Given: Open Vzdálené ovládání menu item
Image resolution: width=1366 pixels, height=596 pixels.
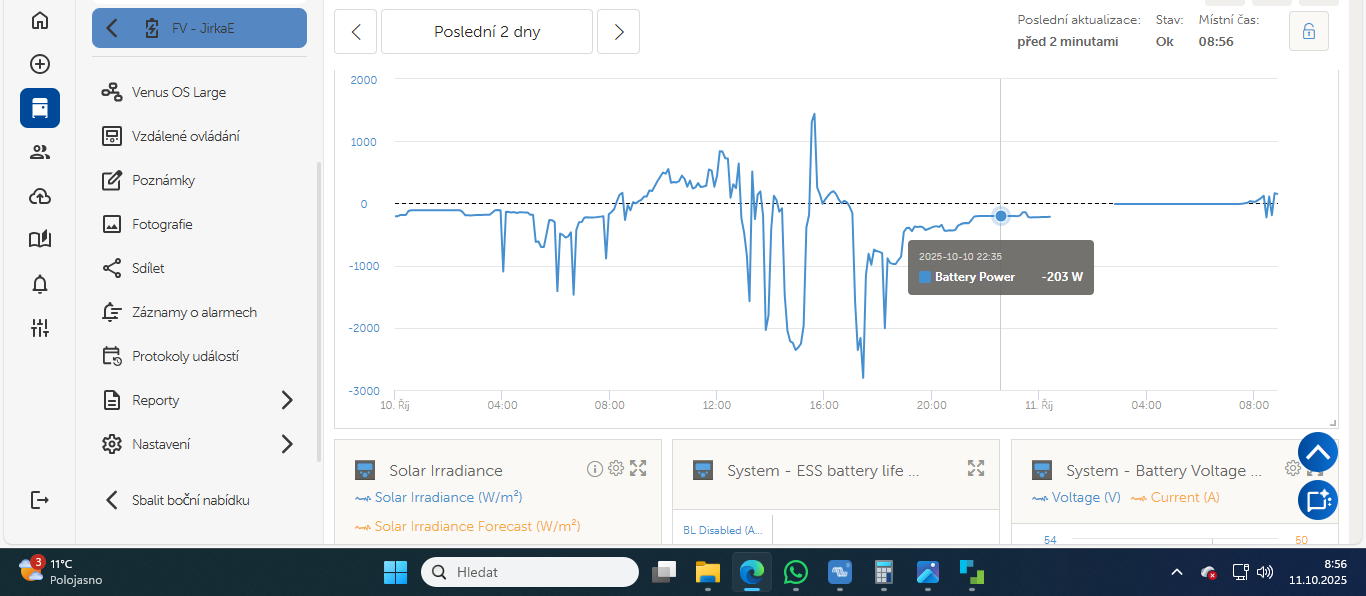Looking at the screenshot, I should 185,136.
